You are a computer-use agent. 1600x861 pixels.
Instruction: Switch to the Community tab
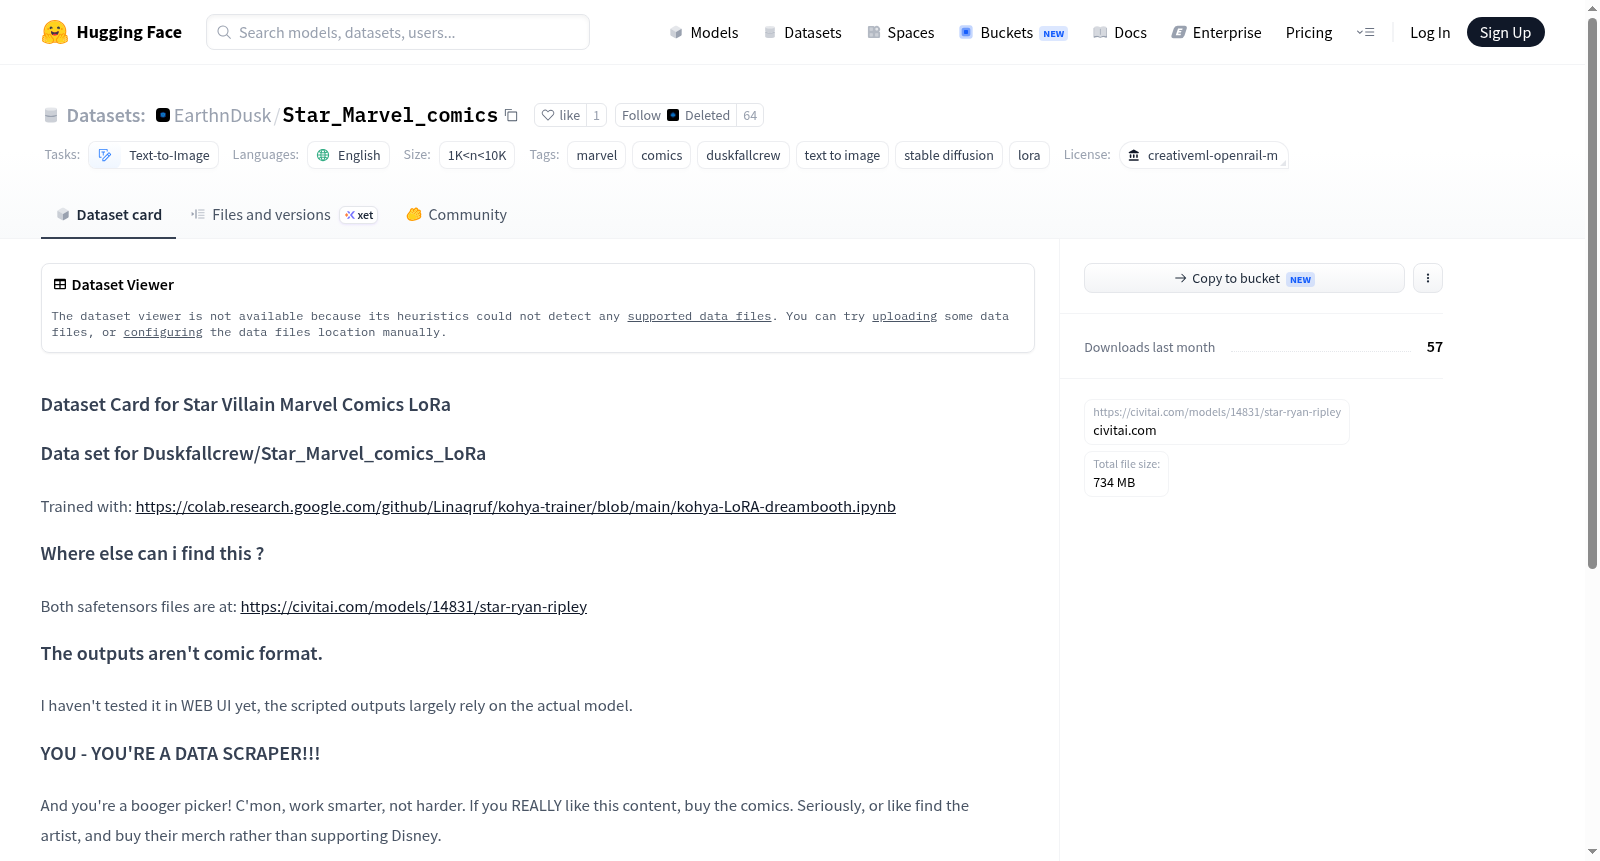[x=456, y=214]
